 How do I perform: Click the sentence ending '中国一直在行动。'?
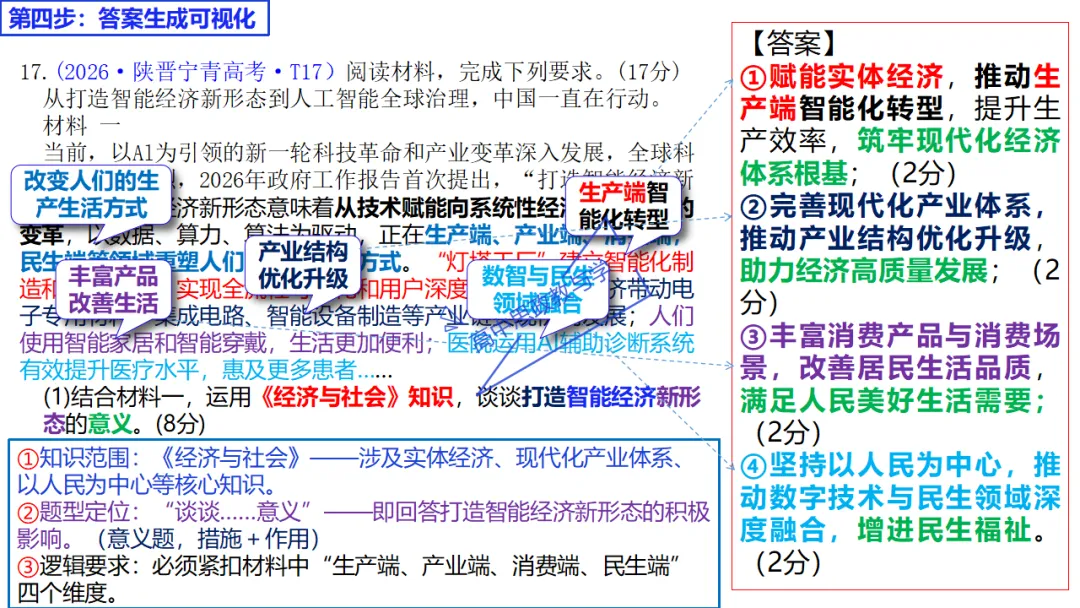577,98
